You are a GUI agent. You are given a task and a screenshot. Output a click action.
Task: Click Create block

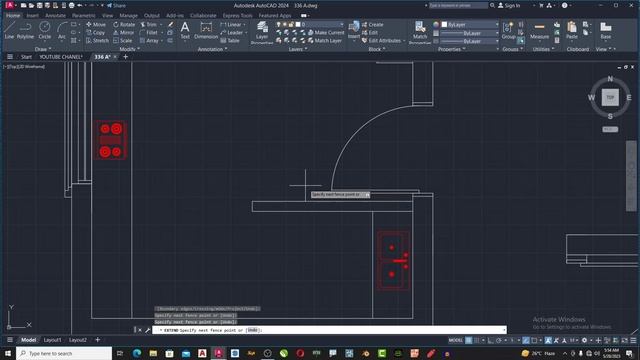coord(373,24)
